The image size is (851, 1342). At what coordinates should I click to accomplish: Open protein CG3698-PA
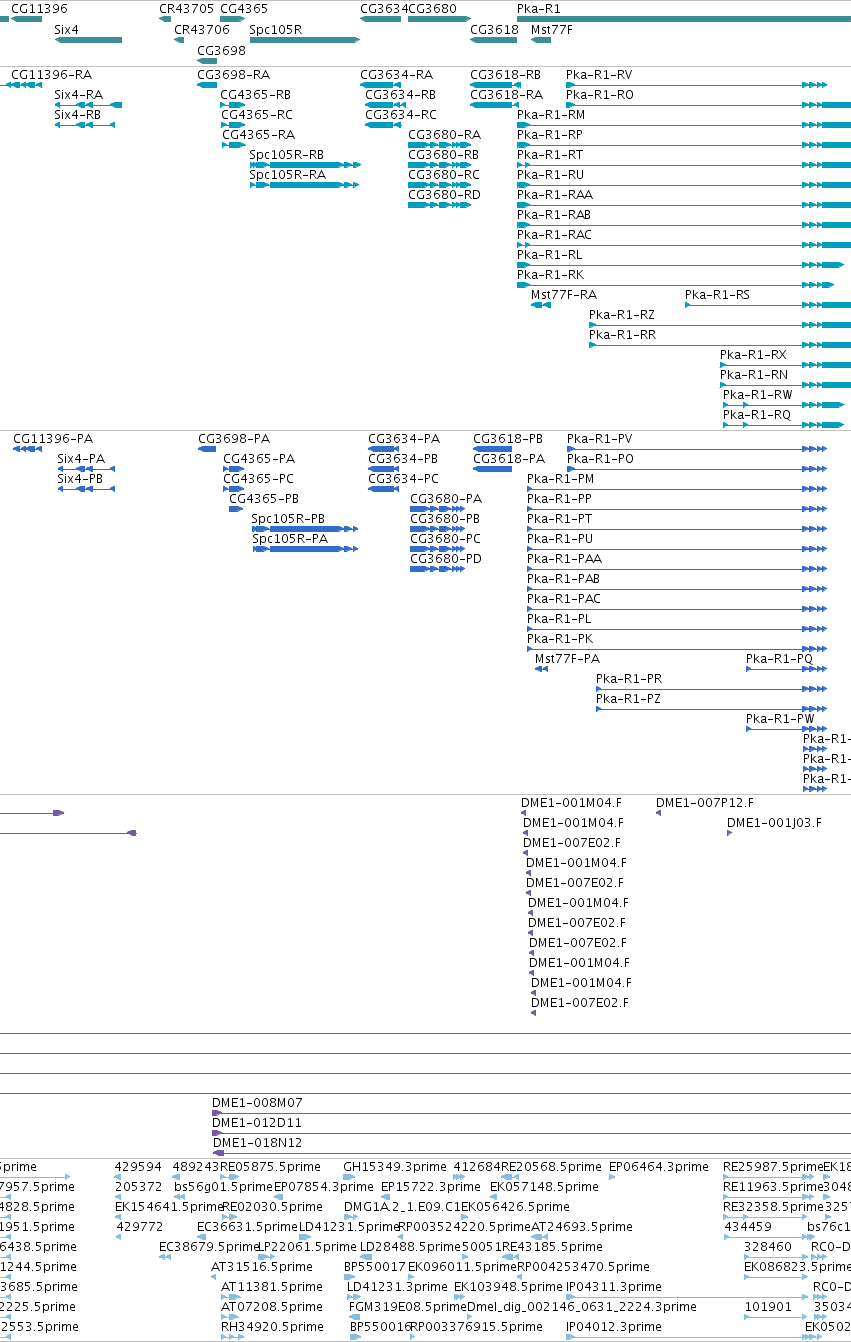tap(234, 439)
